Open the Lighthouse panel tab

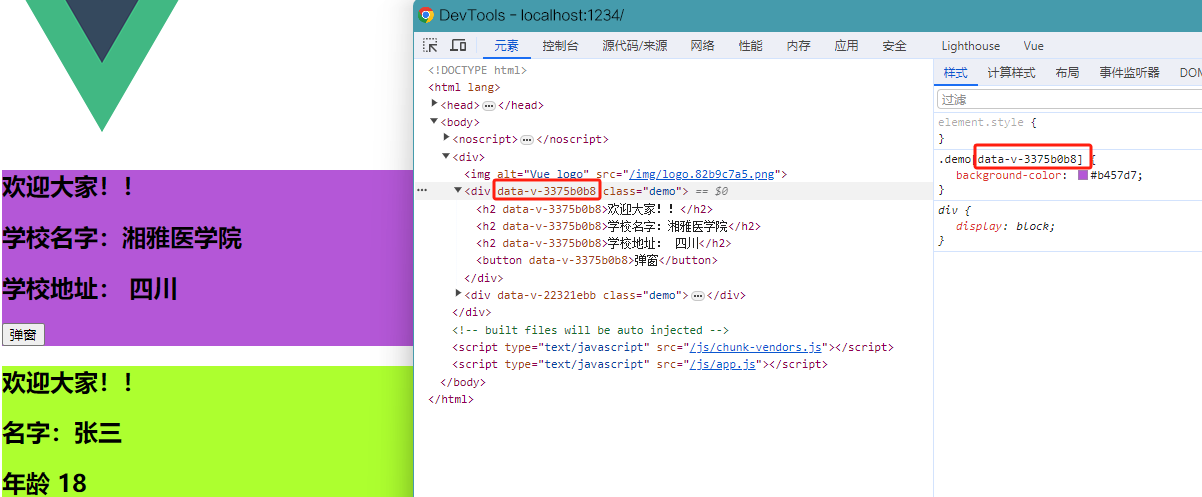point(970,46)
